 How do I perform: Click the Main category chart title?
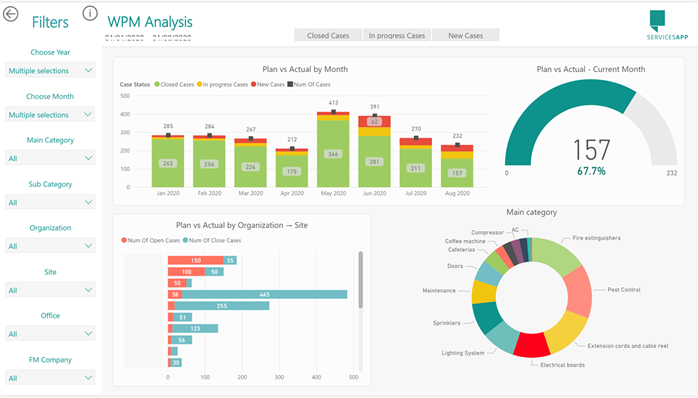[x=532, y=212]
